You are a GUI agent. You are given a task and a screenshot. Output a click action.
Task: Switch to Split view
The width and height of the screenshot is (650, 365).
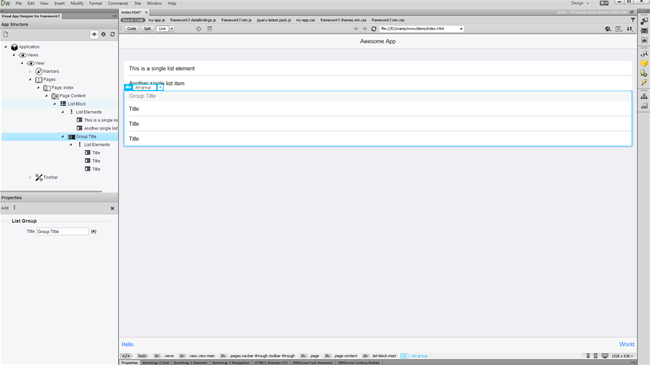[147, 29]
